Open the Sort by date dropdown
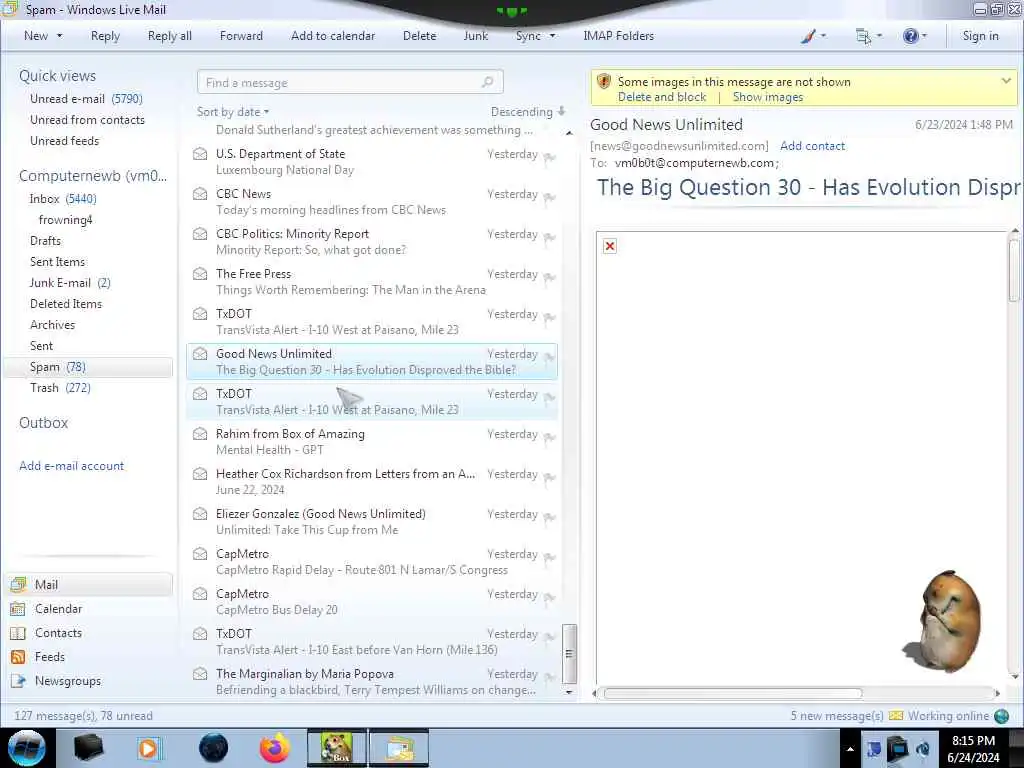This screenshot has width=1024, height=768. [233, 112]
